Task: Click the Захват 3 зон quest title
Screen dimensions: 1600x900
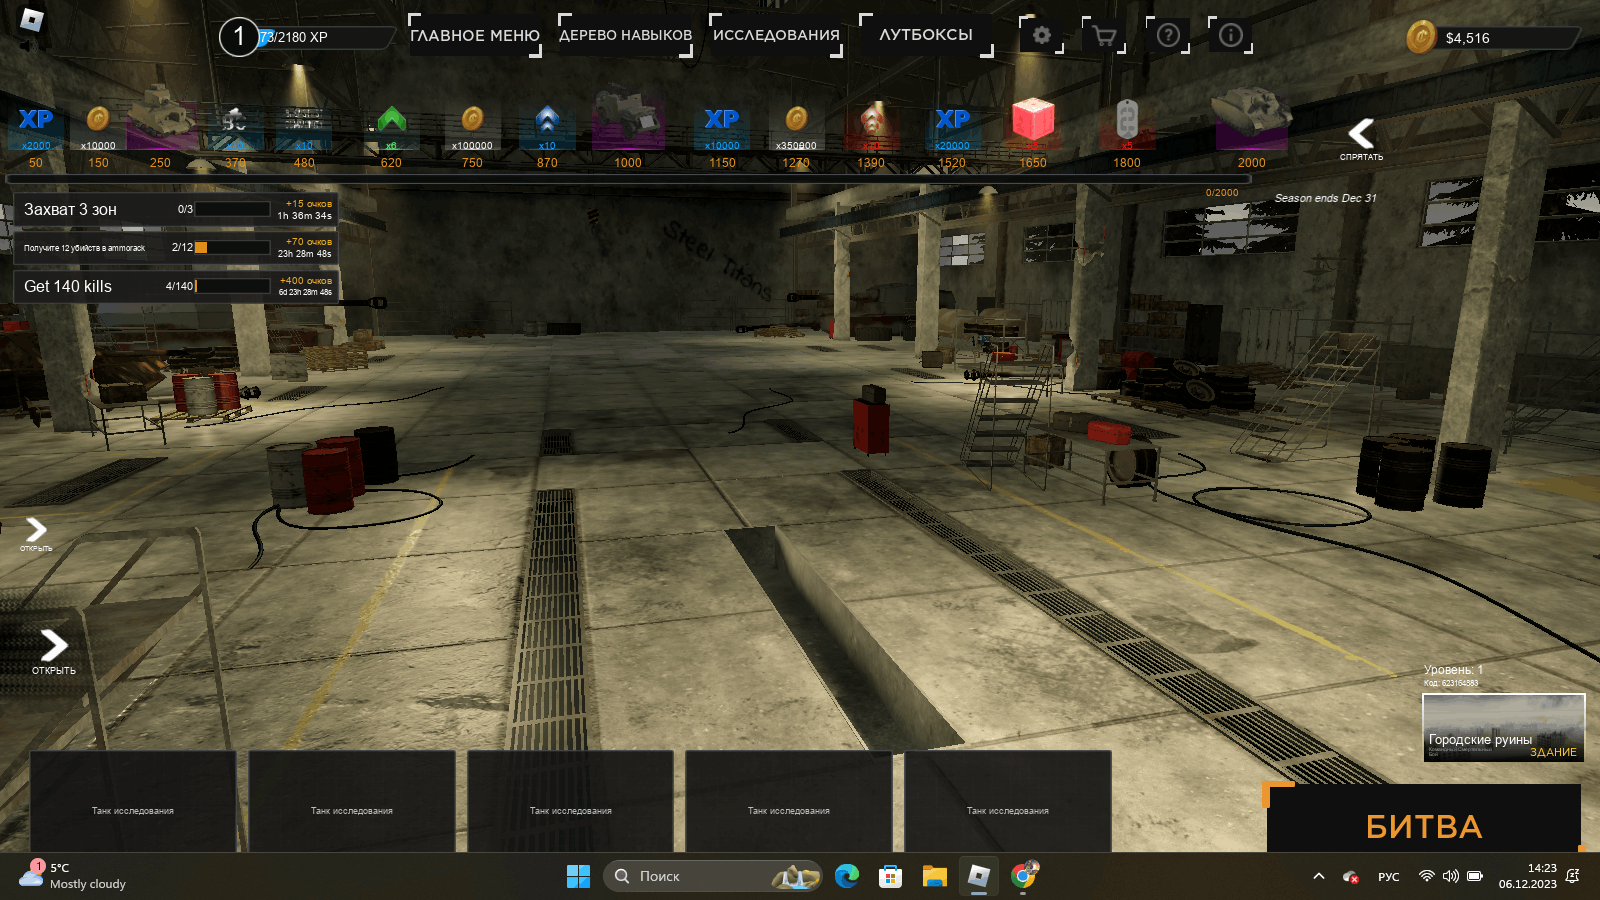Action: [x=70, y=209]
